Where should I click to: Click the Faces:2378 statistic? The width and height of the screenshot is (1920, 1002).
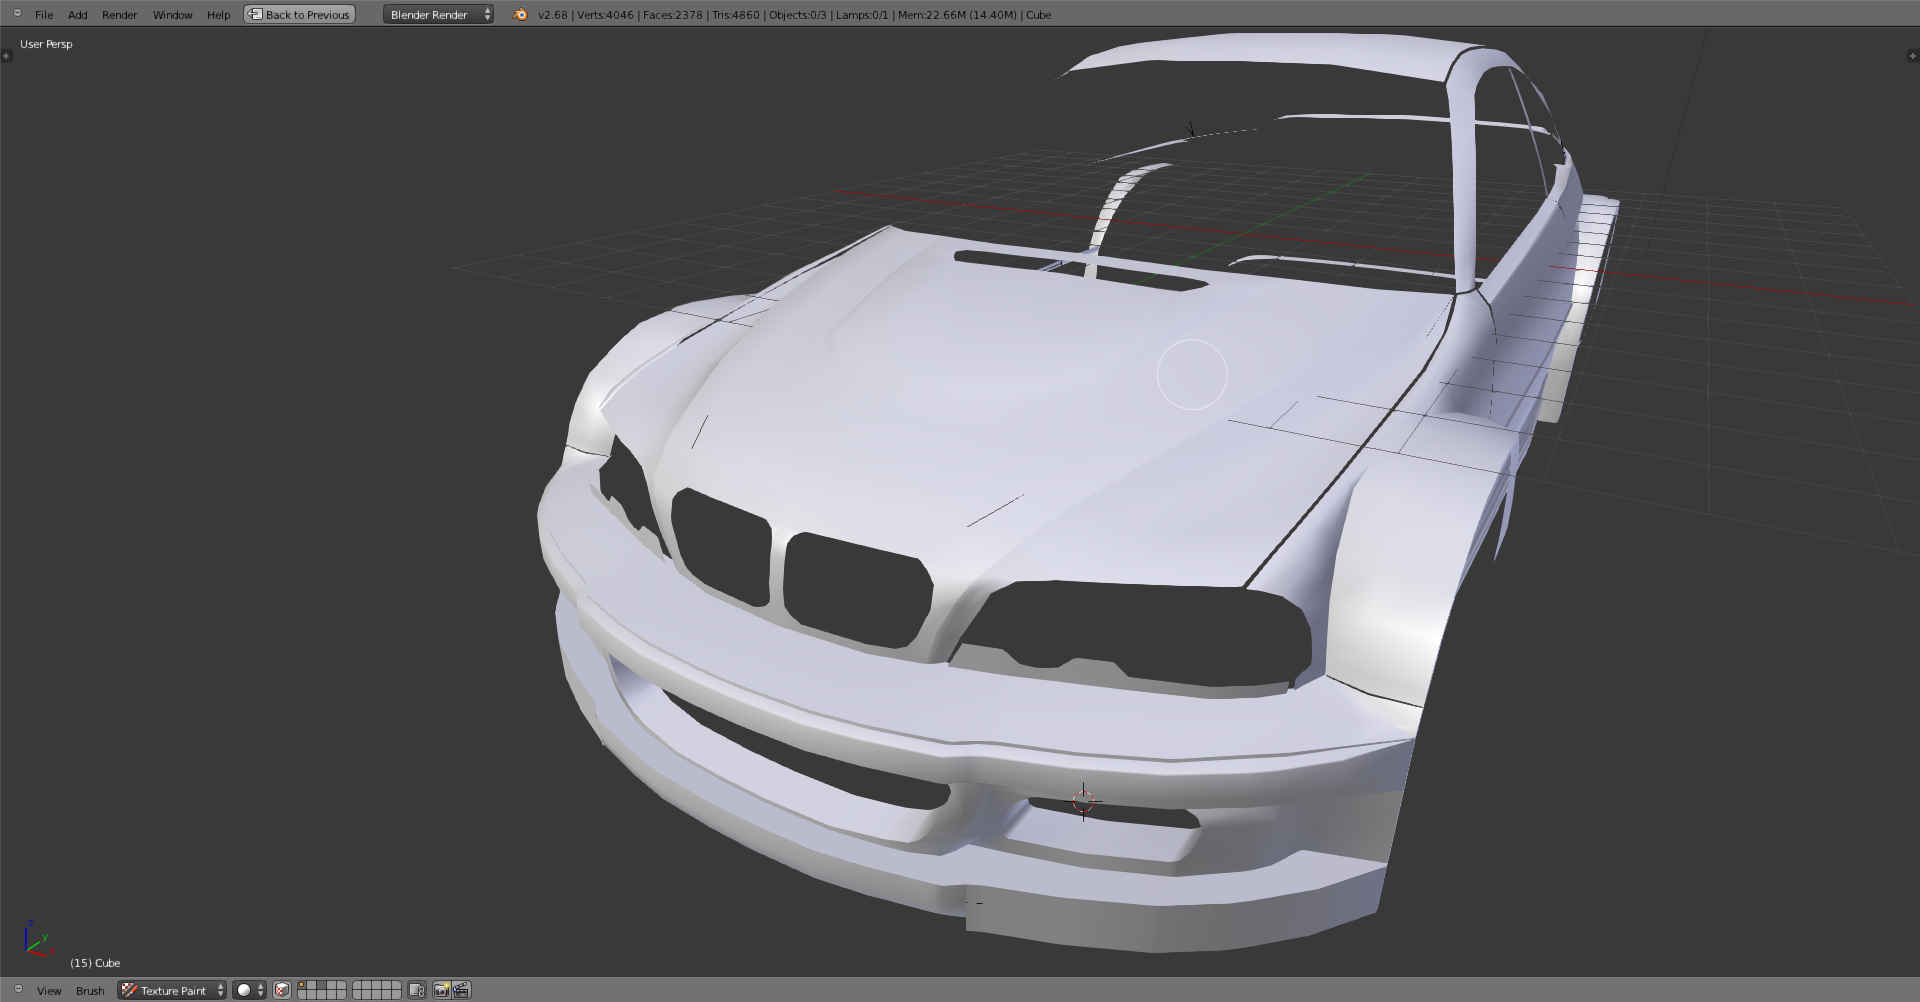[673, 15]
